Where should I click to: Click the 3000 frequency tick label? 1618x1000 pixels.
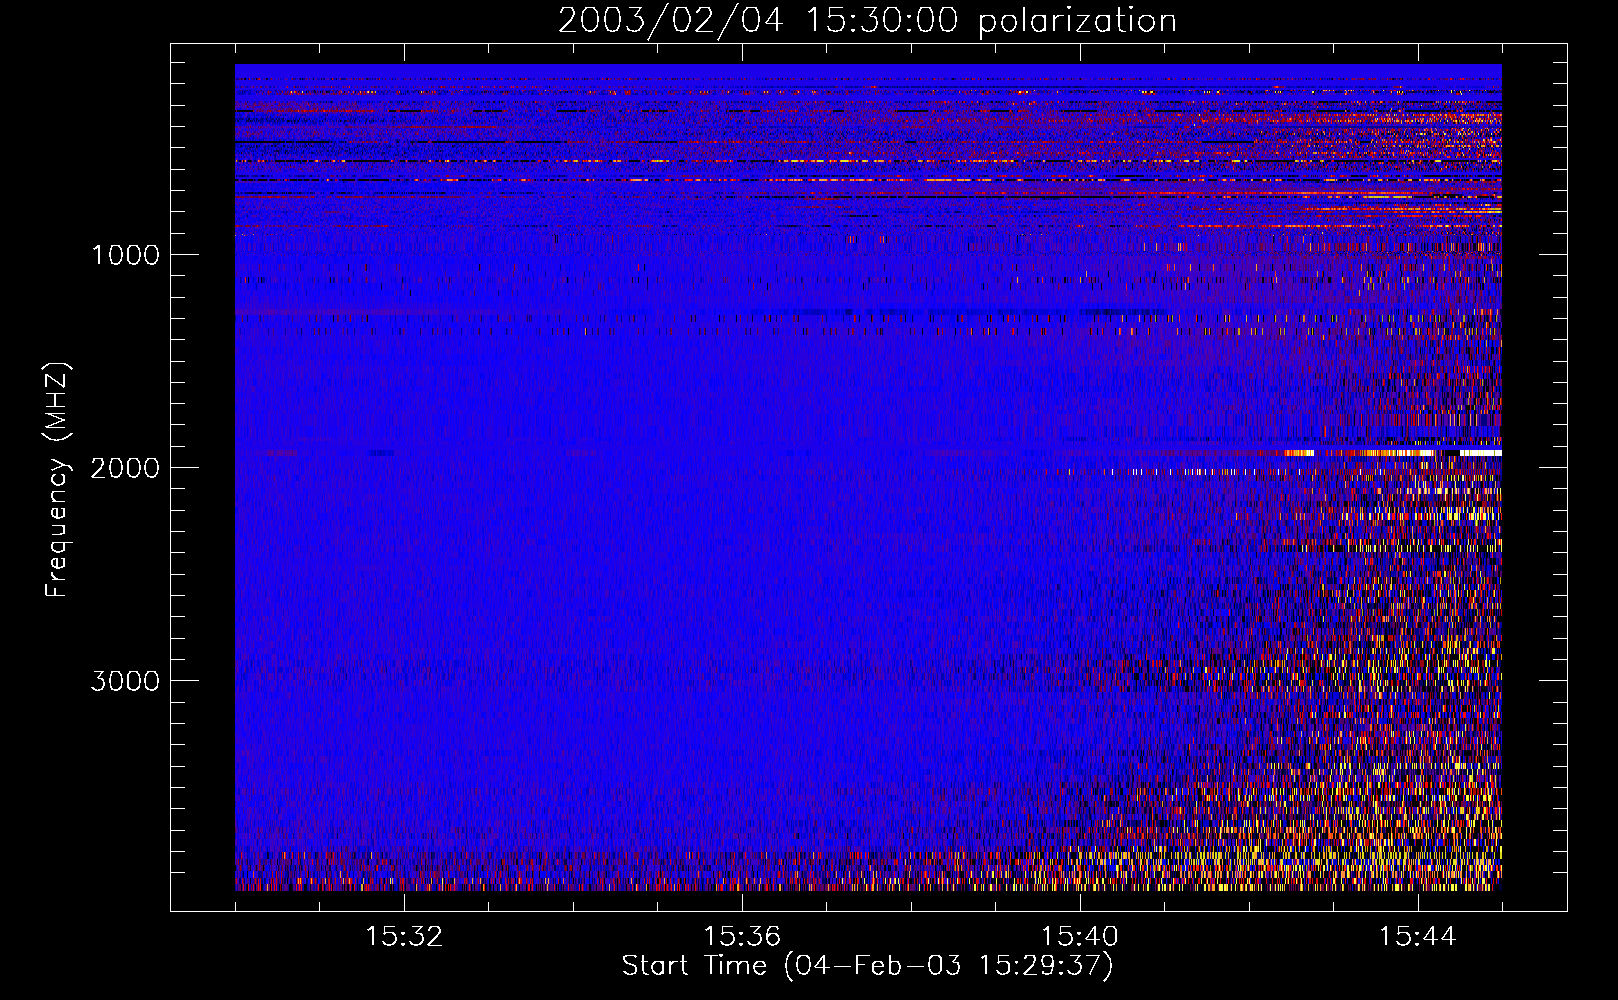[125, 681]
